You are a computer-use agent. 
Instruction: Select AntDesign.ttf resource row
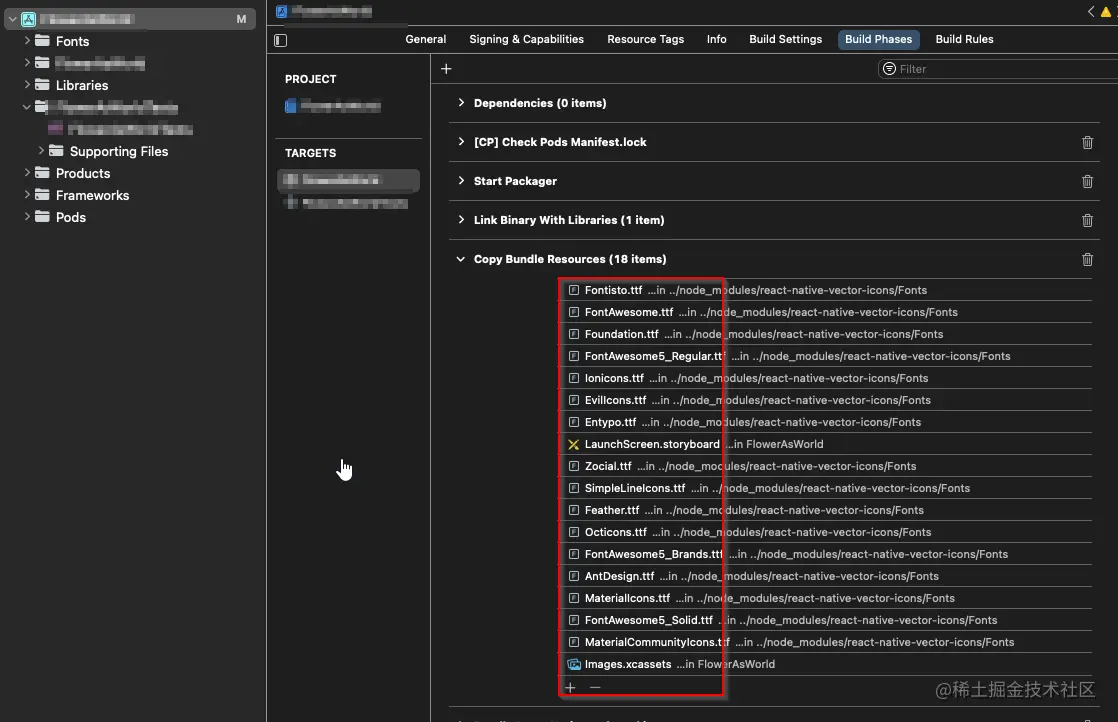827,576
